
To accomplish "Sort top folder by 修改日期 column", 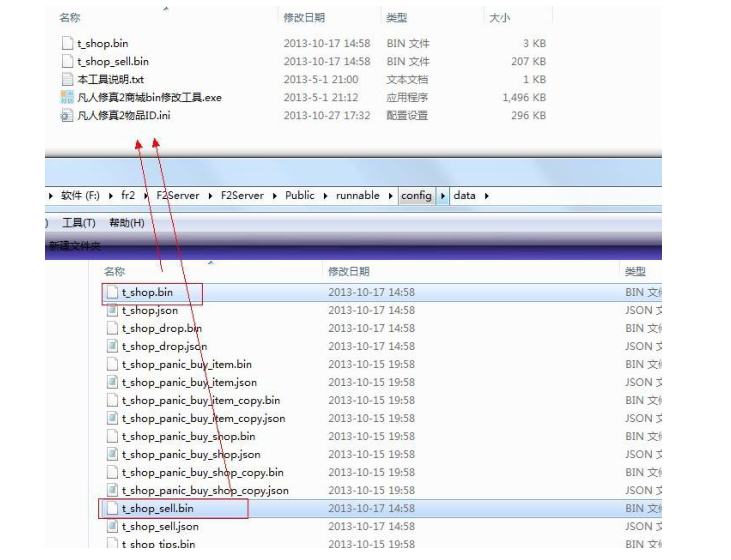I will [x=304, y=18].
